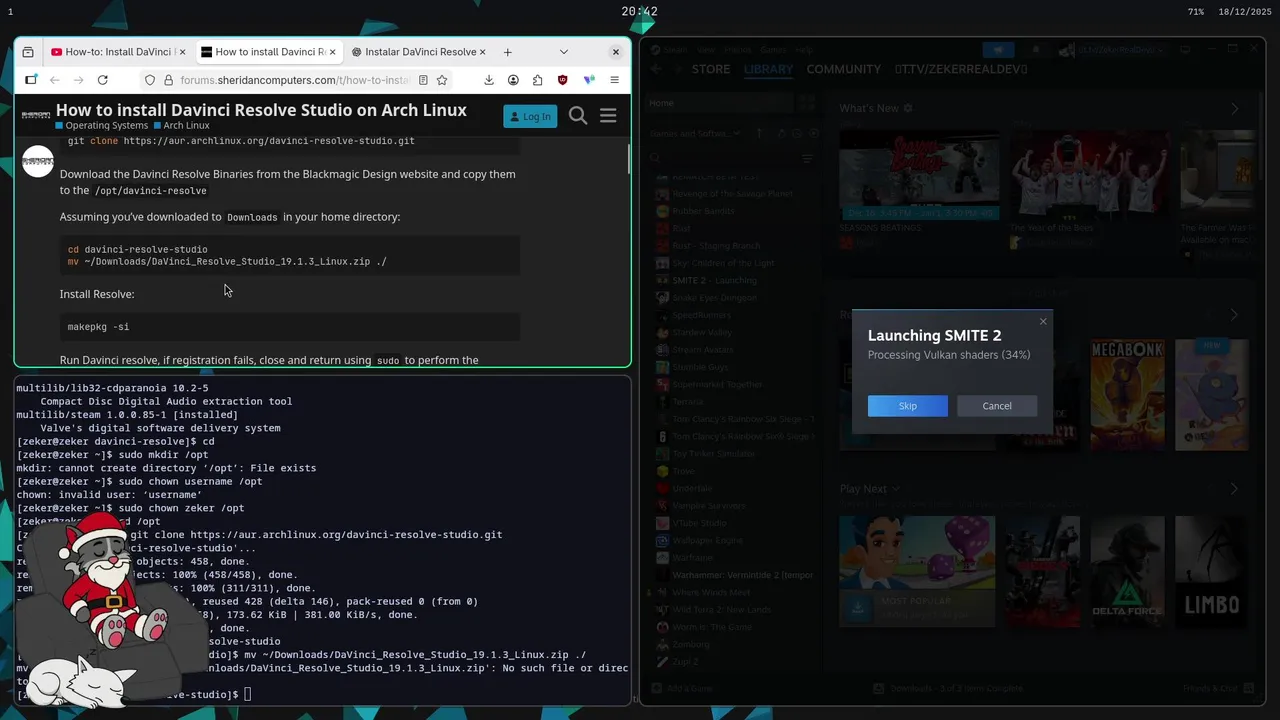Bookmark this page with the star

coord(442,80)
